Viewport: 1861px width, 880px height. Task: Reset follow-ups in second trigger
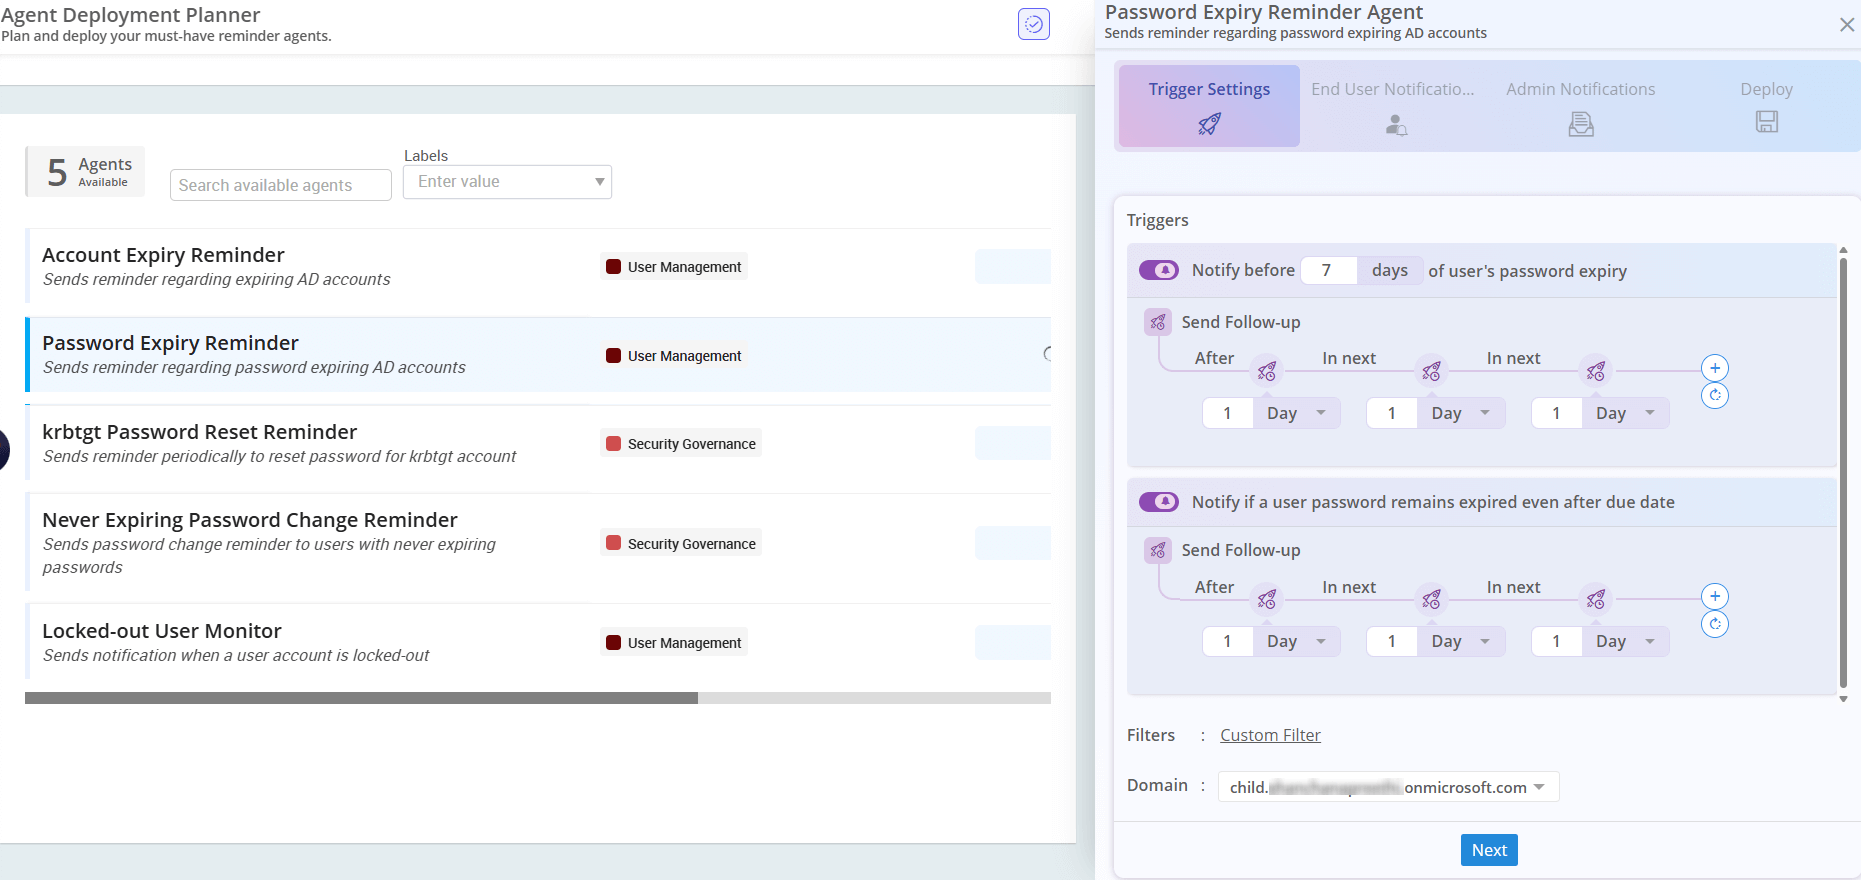coord(1715,624)
